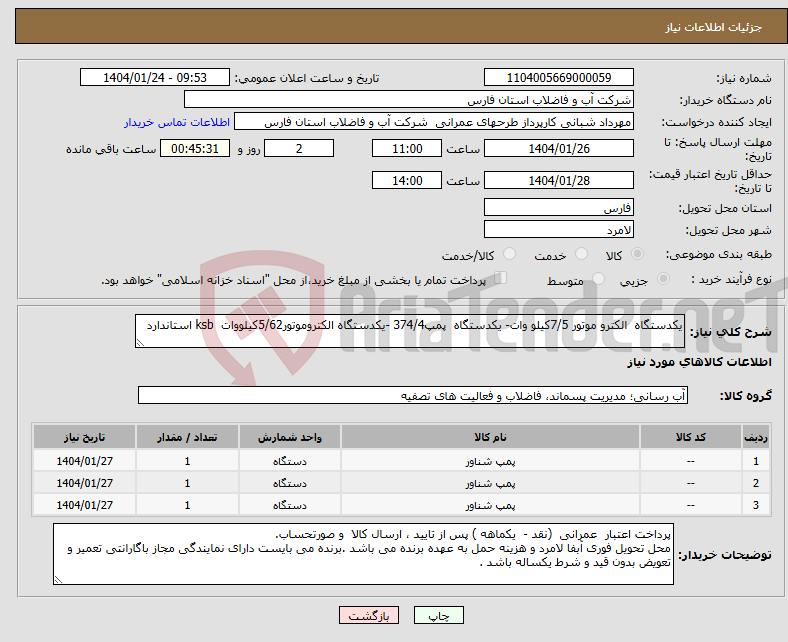Click the تاریخ نیاز column header
Viewport: 788px width, 642px height.
84,437
